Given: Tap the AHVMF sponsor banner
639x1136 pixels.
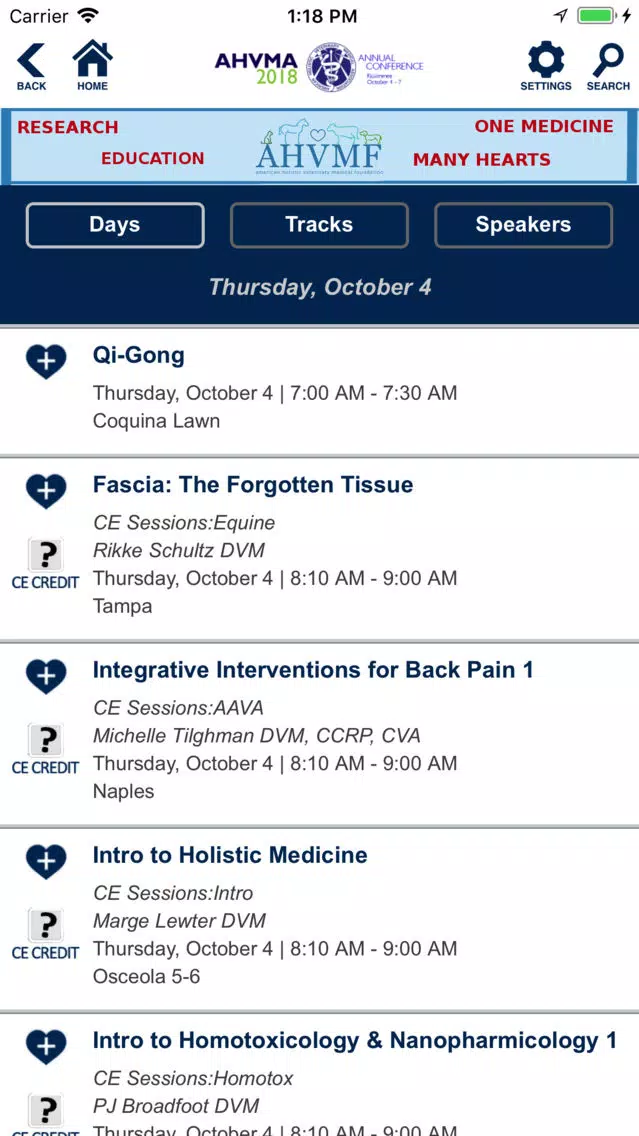Looking at the screenshot, I should coord(320,147).
